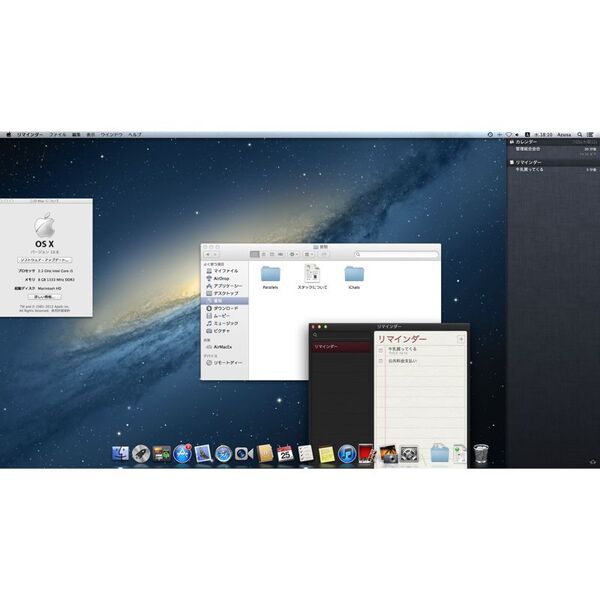Select アプリケーション in Finder sidebar
600x600 pixels.
coord(225,286)
